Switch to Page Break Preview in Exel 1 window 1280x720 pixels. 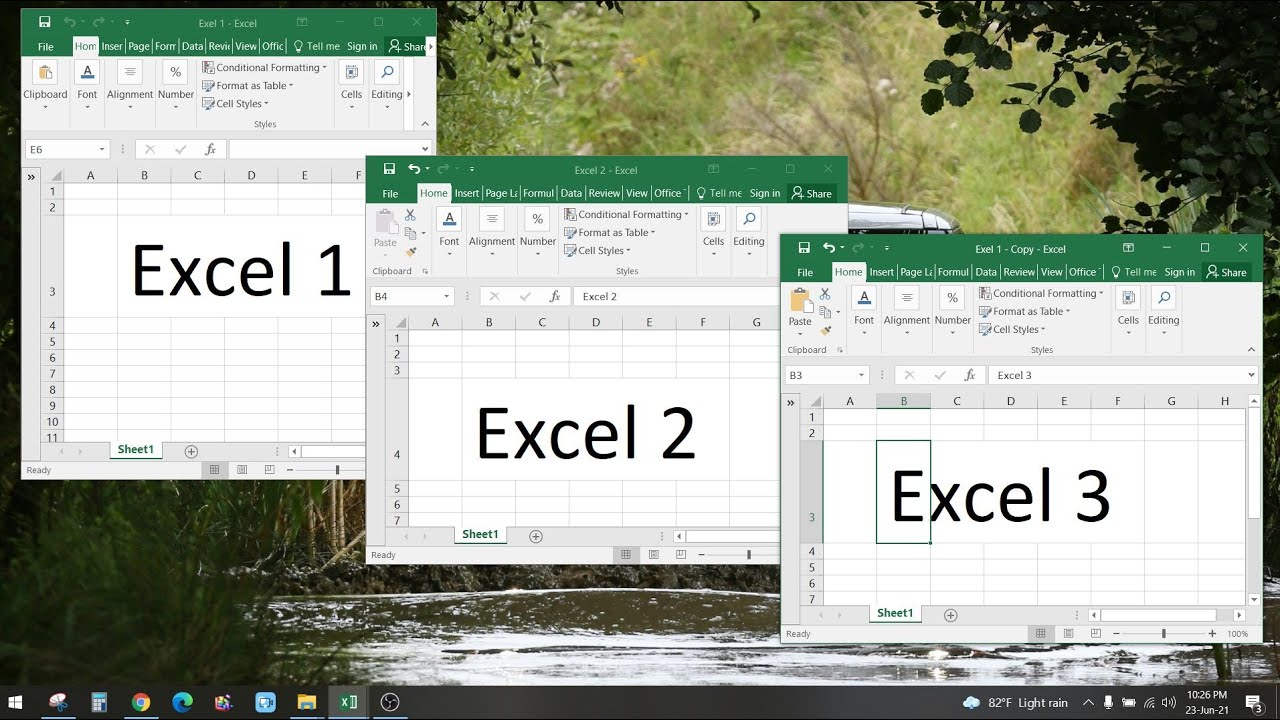[269, 470]
